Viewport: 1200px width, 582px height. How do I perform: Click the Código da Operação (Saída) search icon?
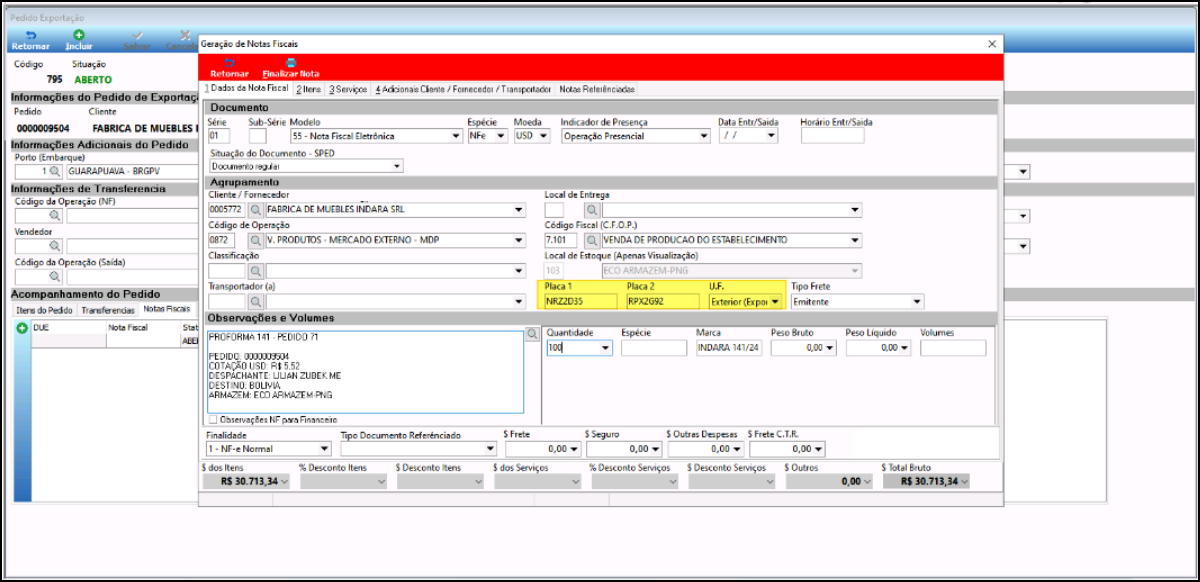tap(56, 276)
